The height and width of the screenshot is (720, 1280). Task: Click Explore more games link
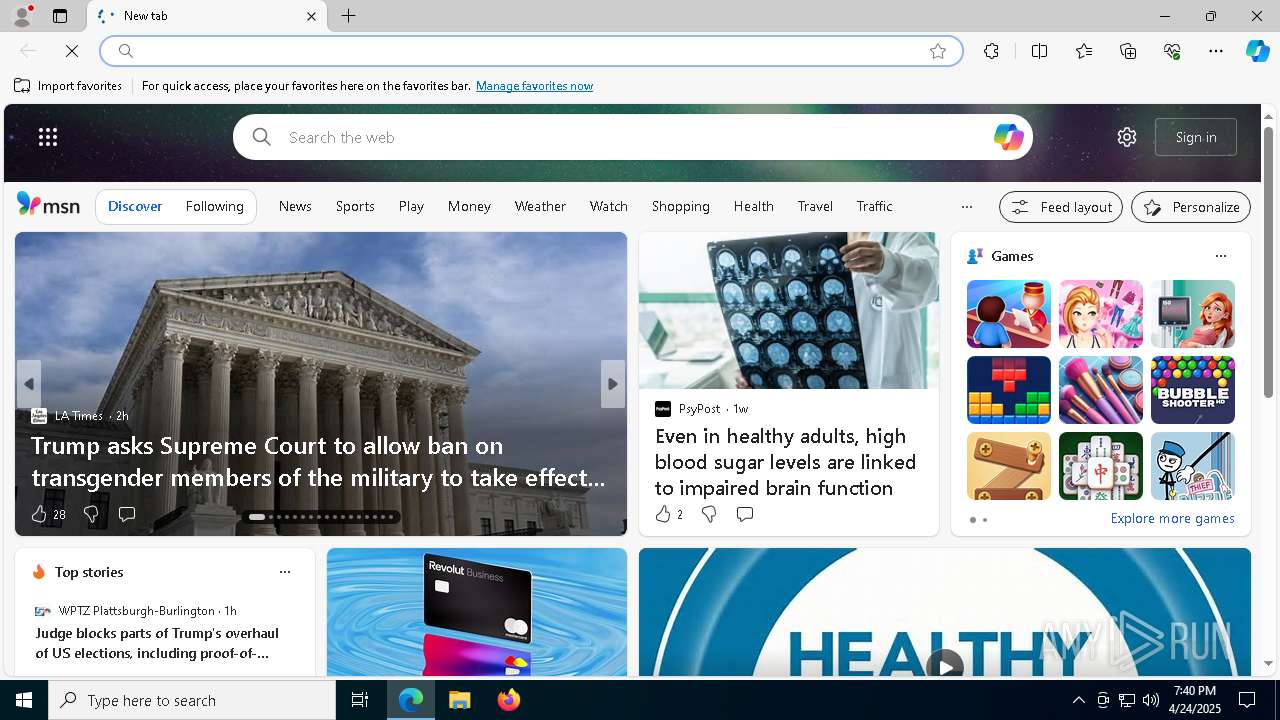[1172, 519]
